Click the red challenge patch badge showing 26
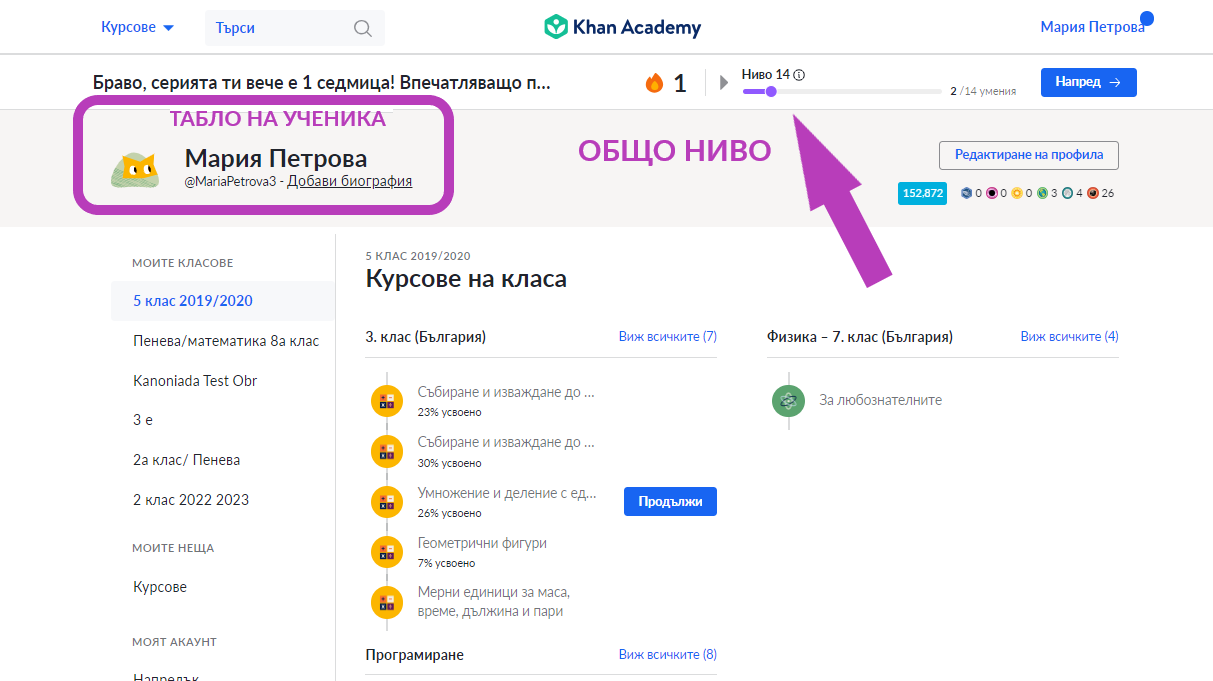 pyautogui.click(x=1093, y=193)
